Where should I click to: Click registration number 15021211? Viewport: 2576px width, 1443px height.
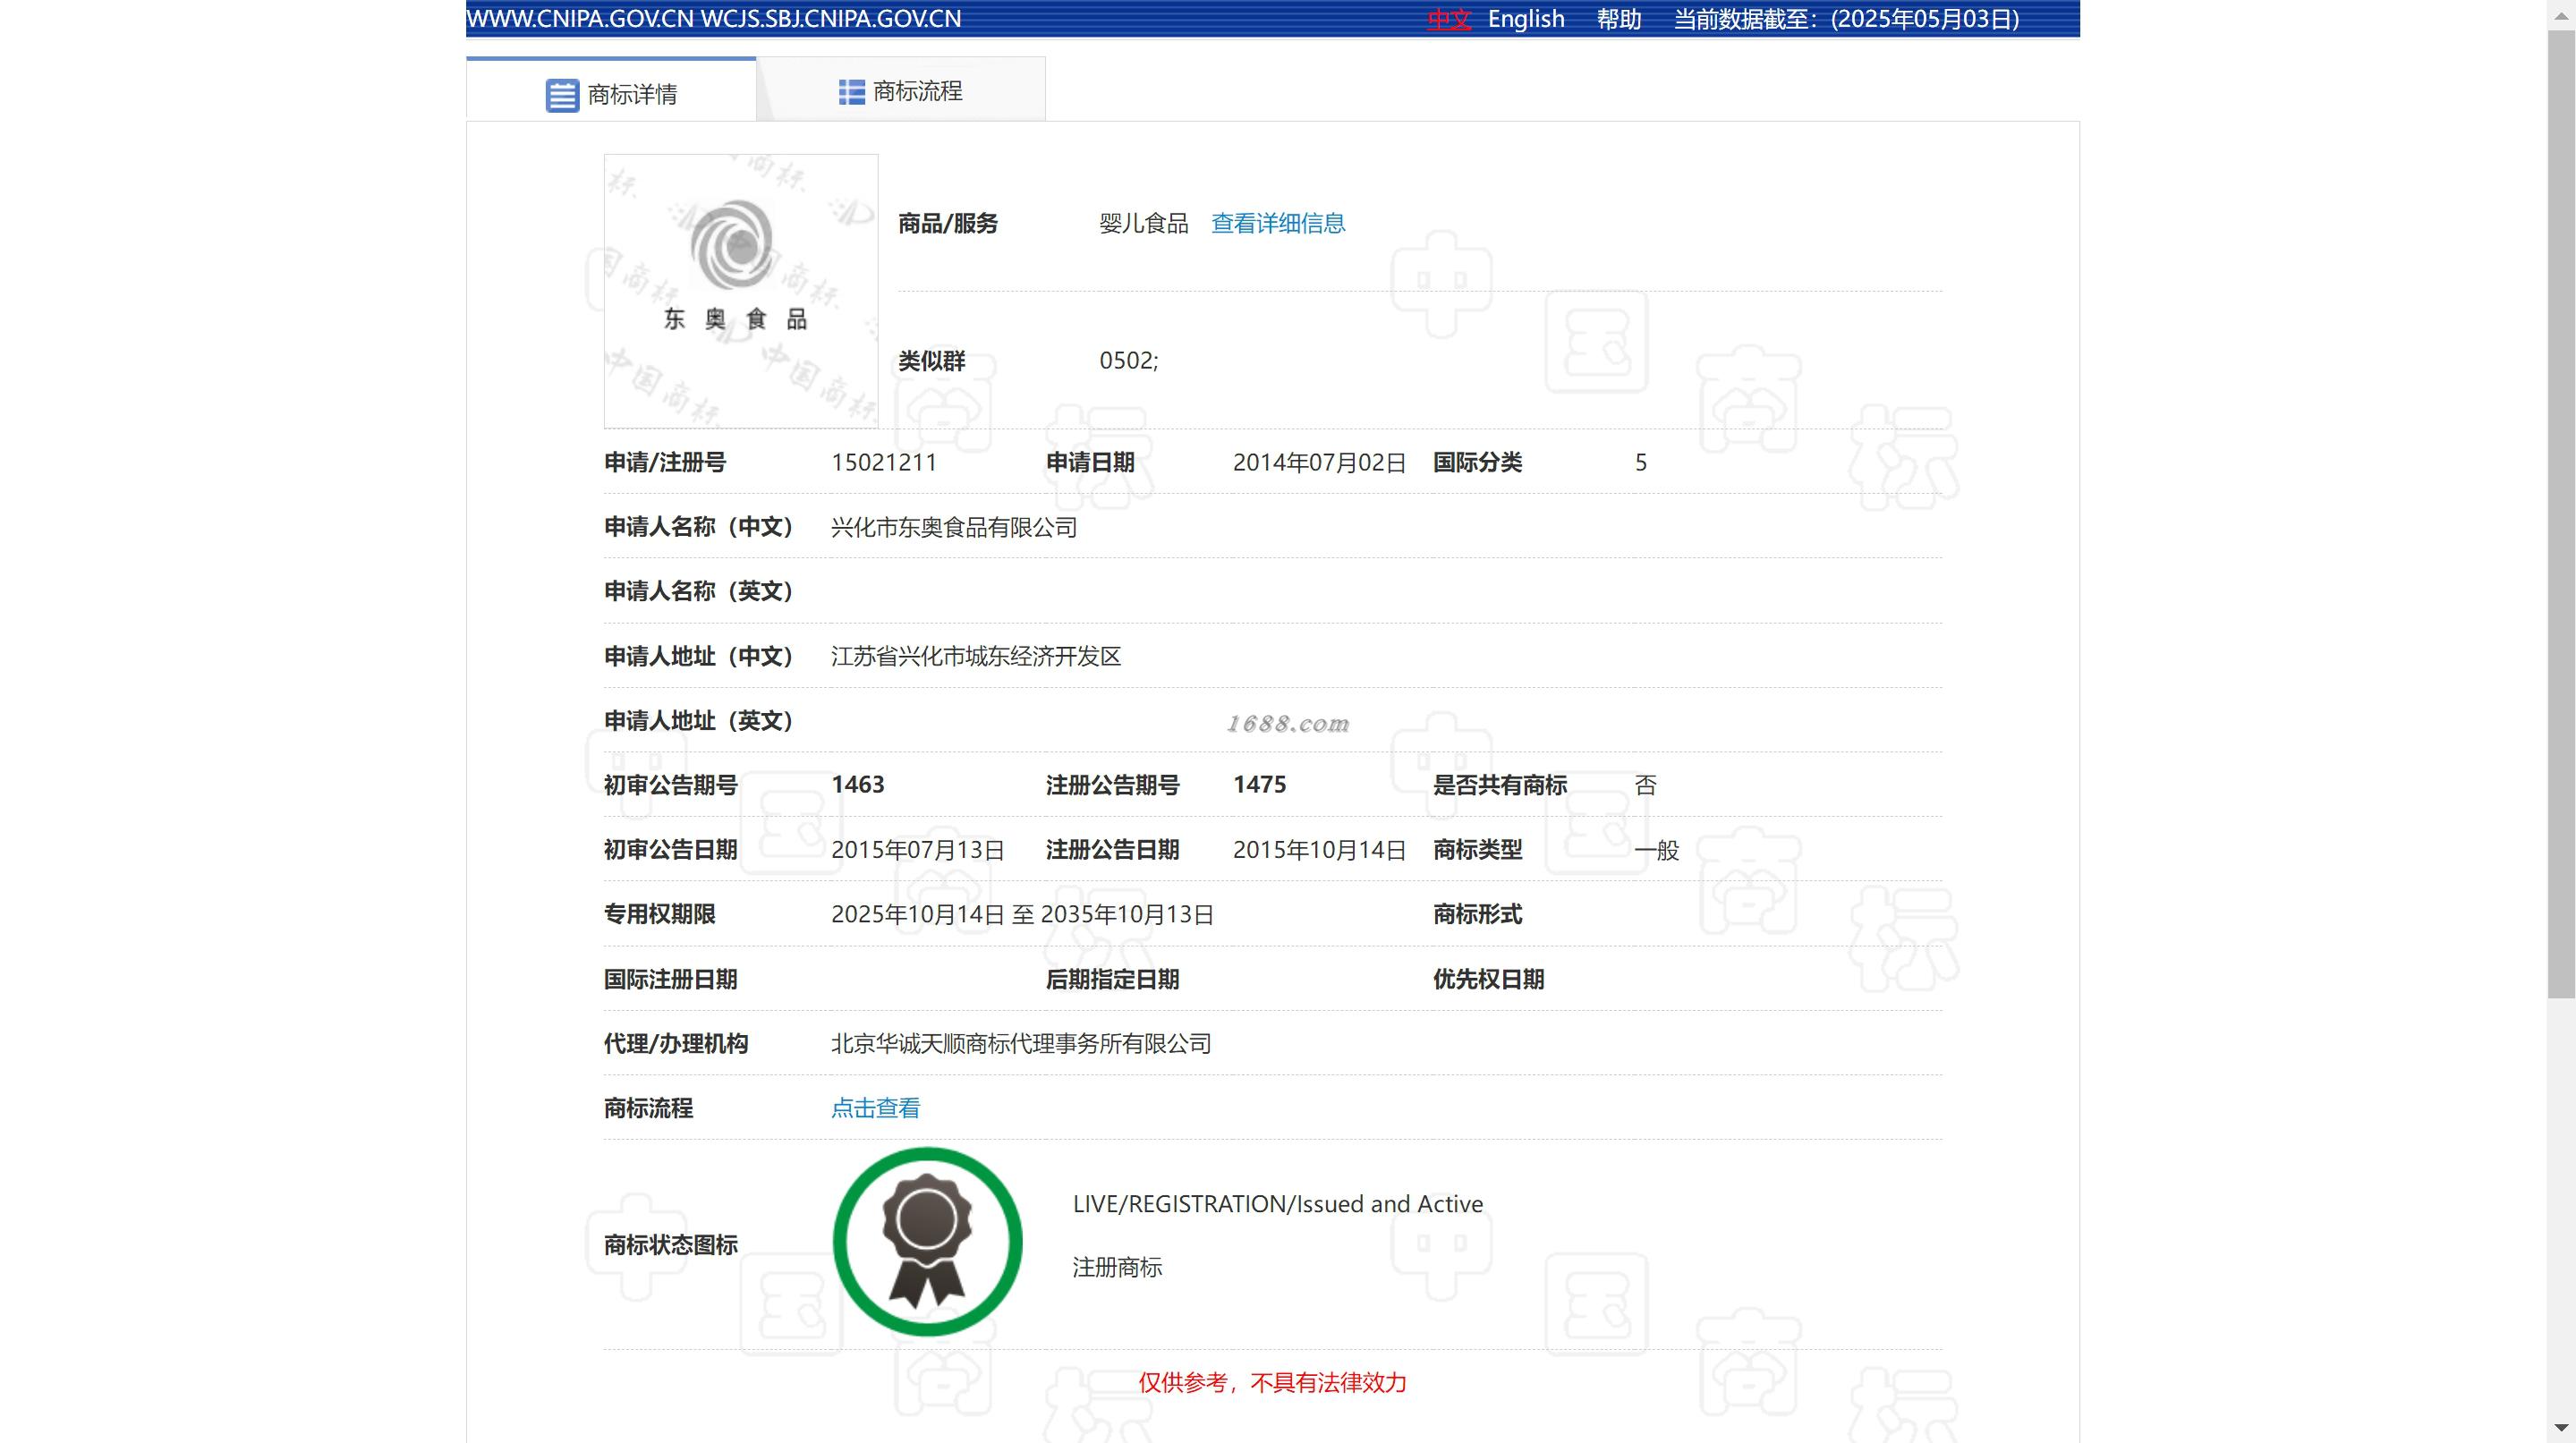point(884,463)
